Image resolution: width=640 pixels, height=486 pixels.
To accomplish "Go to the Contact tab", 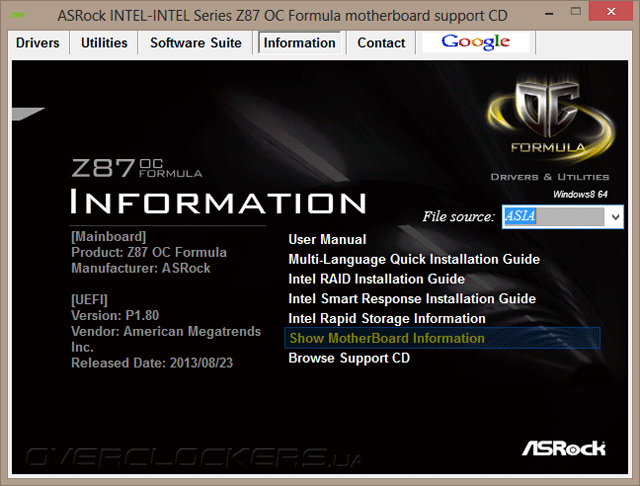I will pyautogui.click(x=381, y=43).
